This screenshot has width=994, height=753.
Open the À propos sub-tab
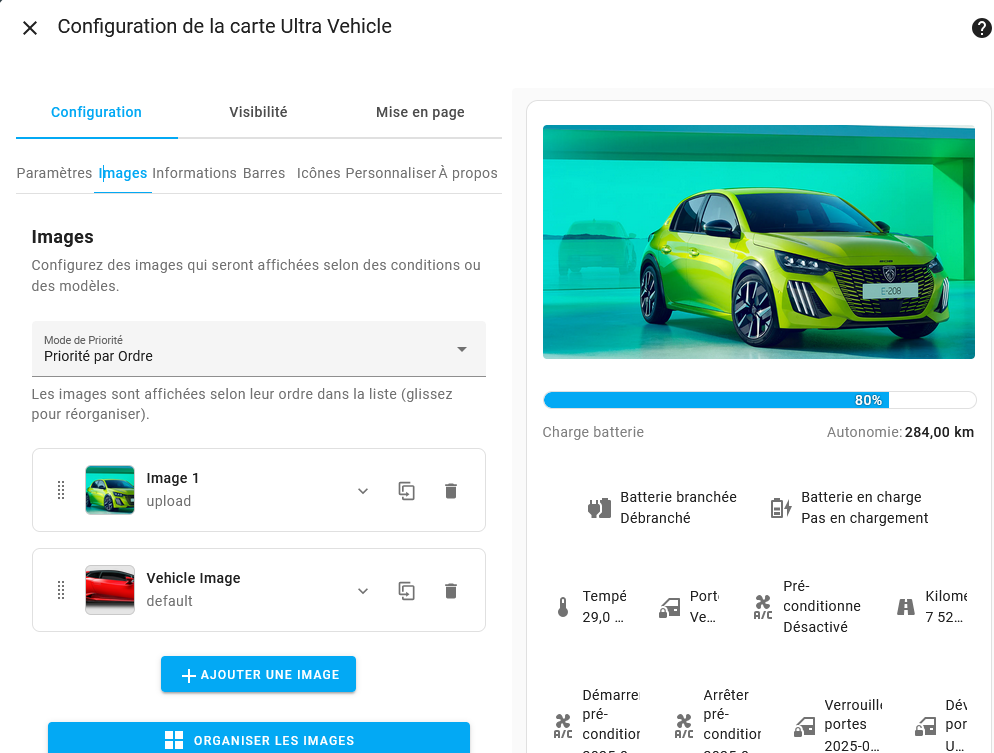[x=468, y=173]
